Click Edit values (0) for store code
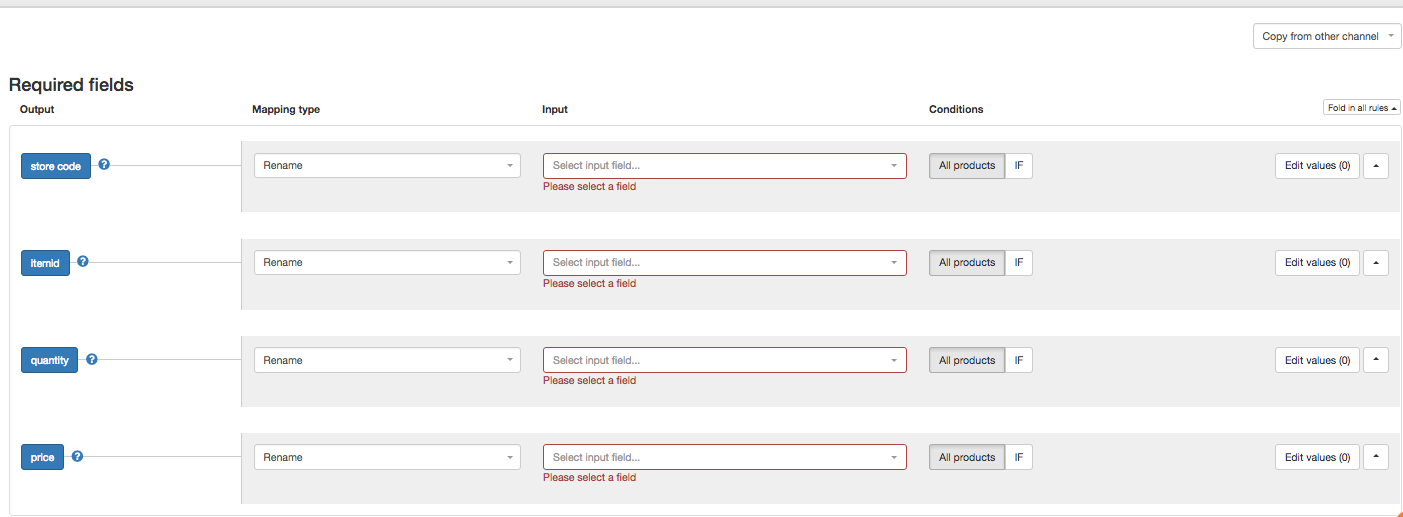1403x517 pixels. [1316, 166]
